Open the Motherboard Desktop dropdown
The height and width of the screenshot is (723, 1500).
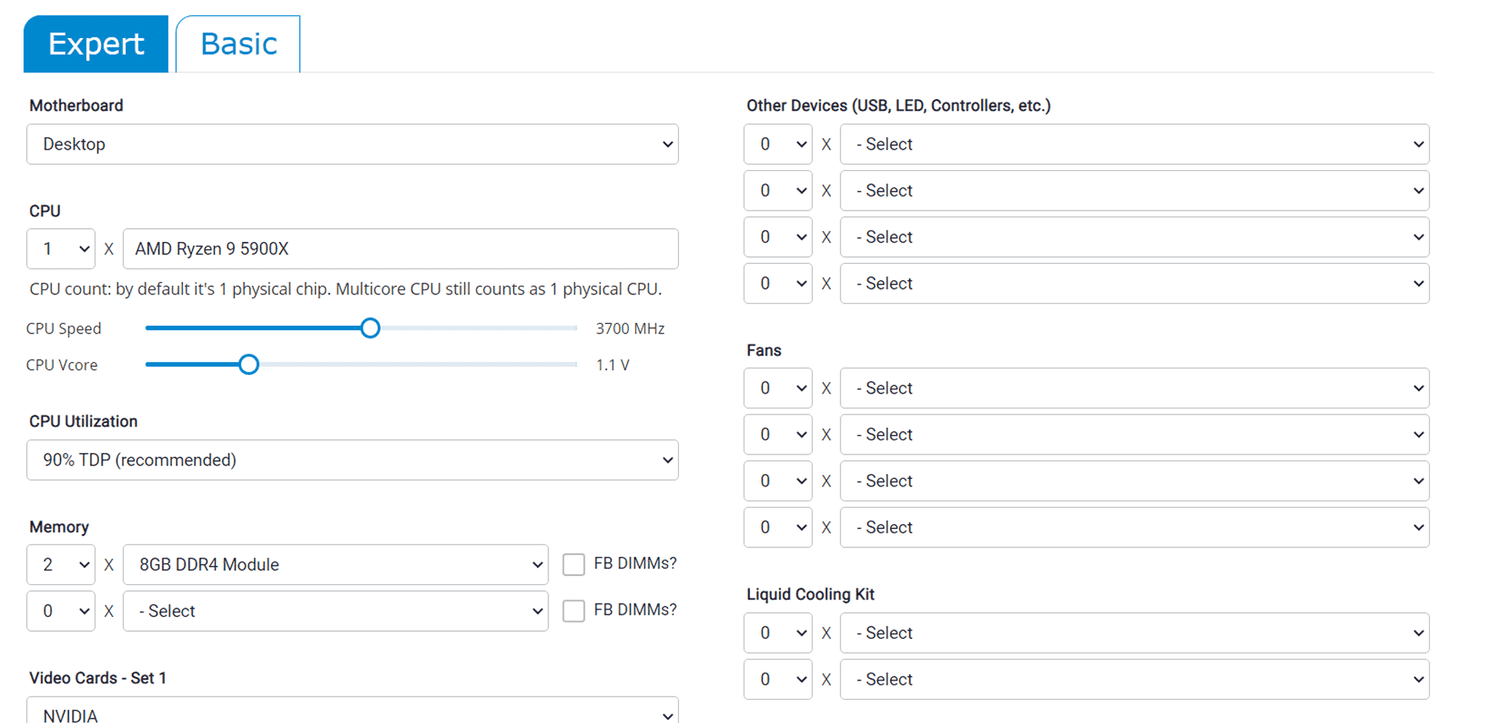352,144
